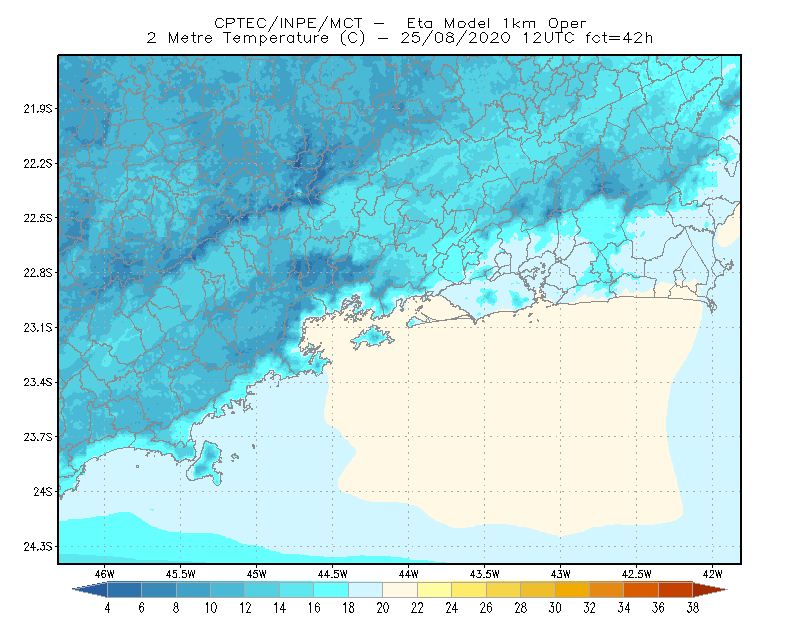Image resolution: width=800 pixels, height=618 pixels.
Task: Select the 18-20 pale cyan color swatch
Action: point(365,590)
